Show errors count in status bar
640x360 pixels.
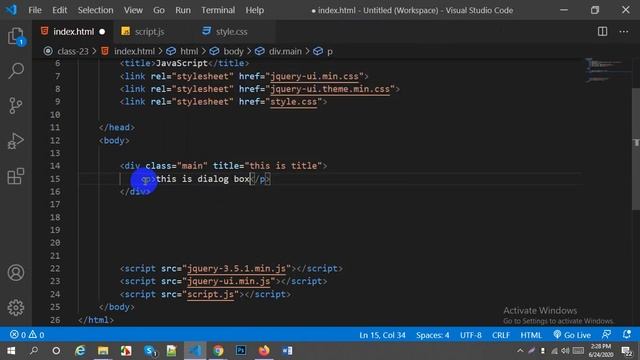pyautogui.click(x=18, y=335)
